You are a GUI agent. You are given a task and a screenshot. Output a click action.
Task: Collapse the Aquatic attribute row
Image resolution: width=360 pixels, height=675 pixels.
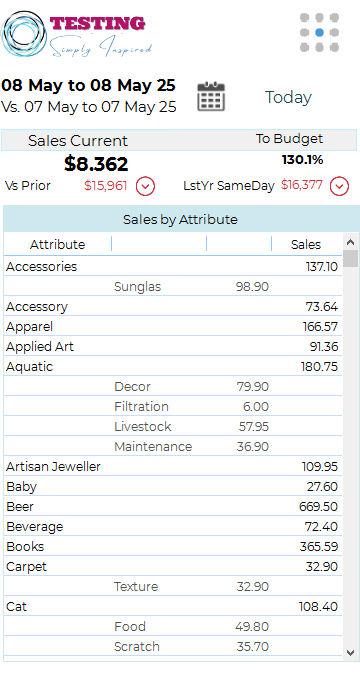(173, 367)
